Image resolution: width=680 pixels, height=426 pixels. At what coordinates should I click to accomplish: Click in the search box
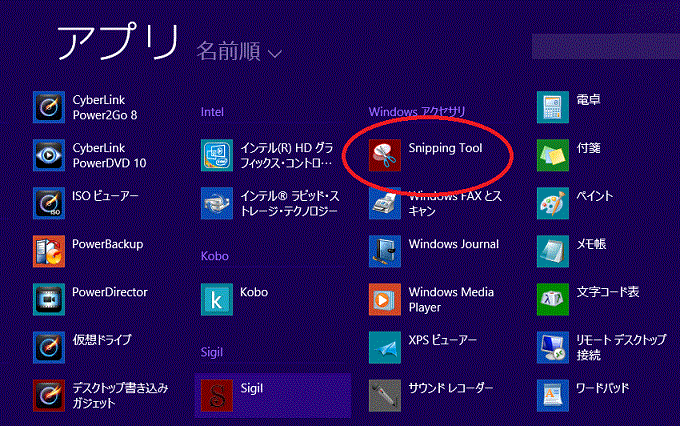coord(606,46)
